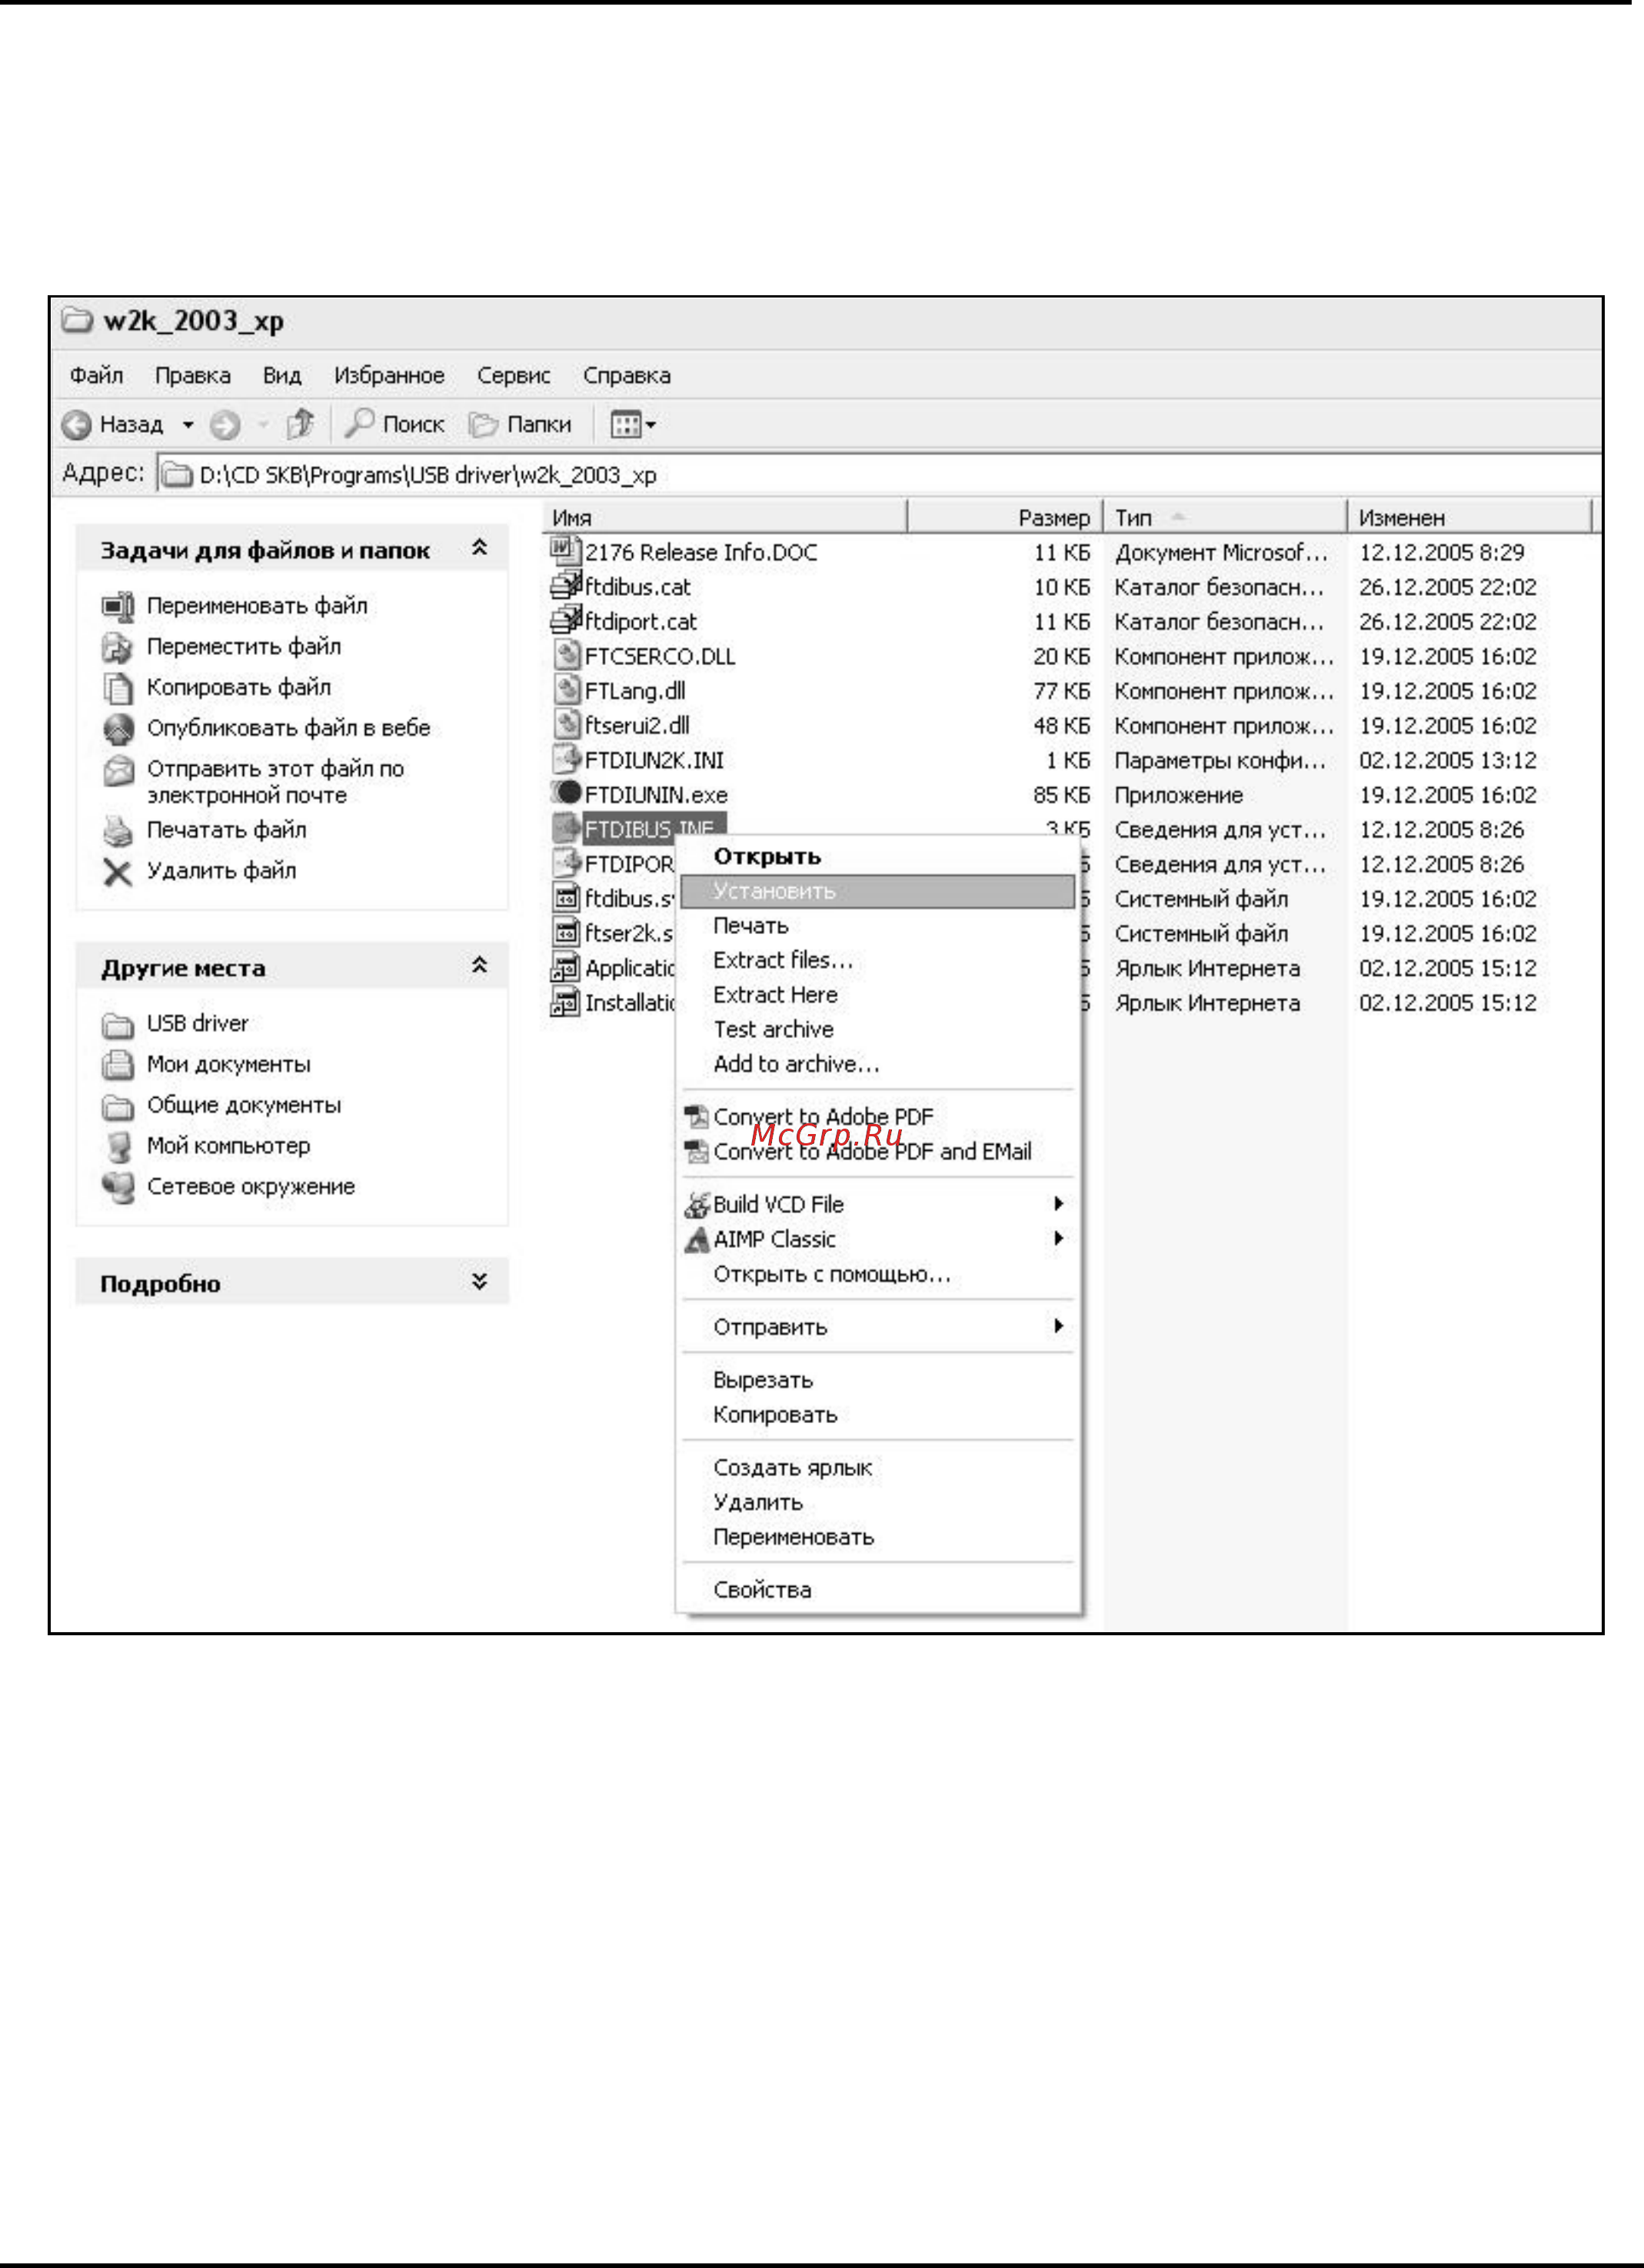Image resolution: width=1644 pixels, height=2268 pixels.
Task: Choose Создать ярлык in the context menu
Action: (878, 1468)
